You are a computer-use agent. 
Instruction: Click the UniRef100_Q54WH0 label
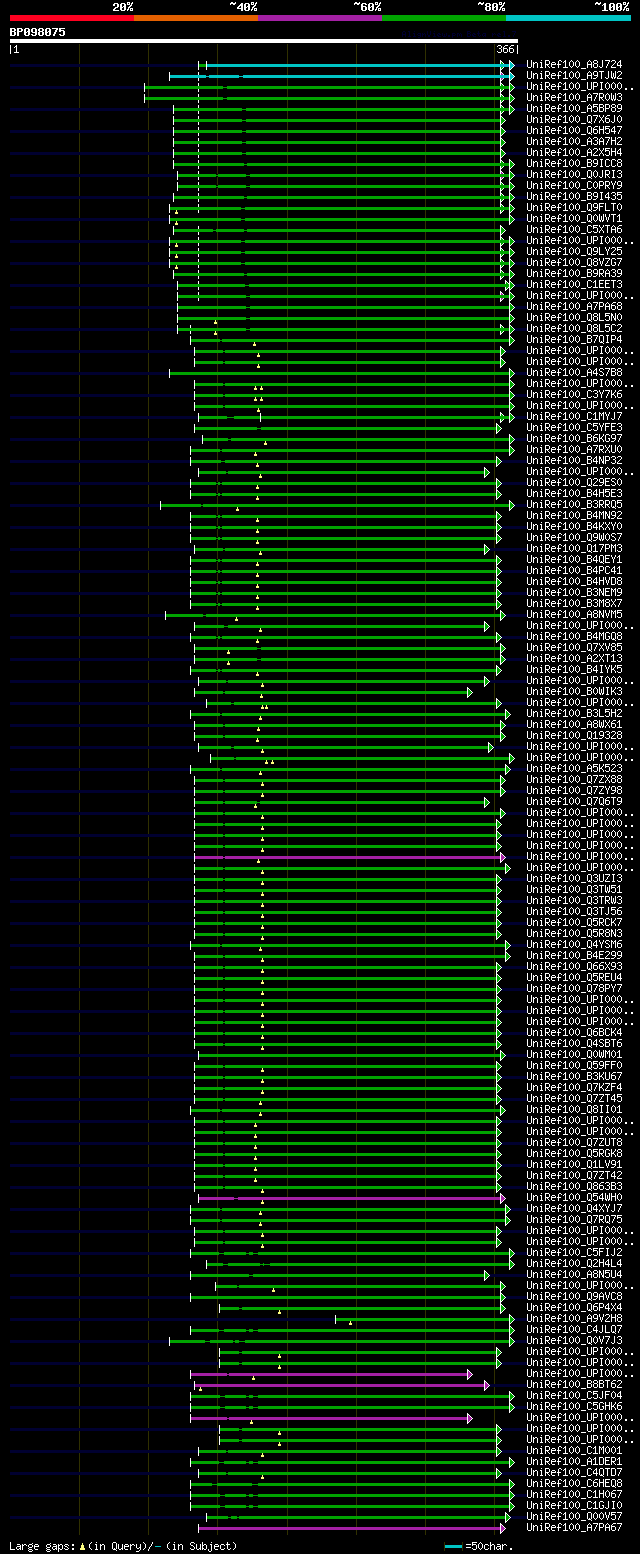tap(574, 1198)
